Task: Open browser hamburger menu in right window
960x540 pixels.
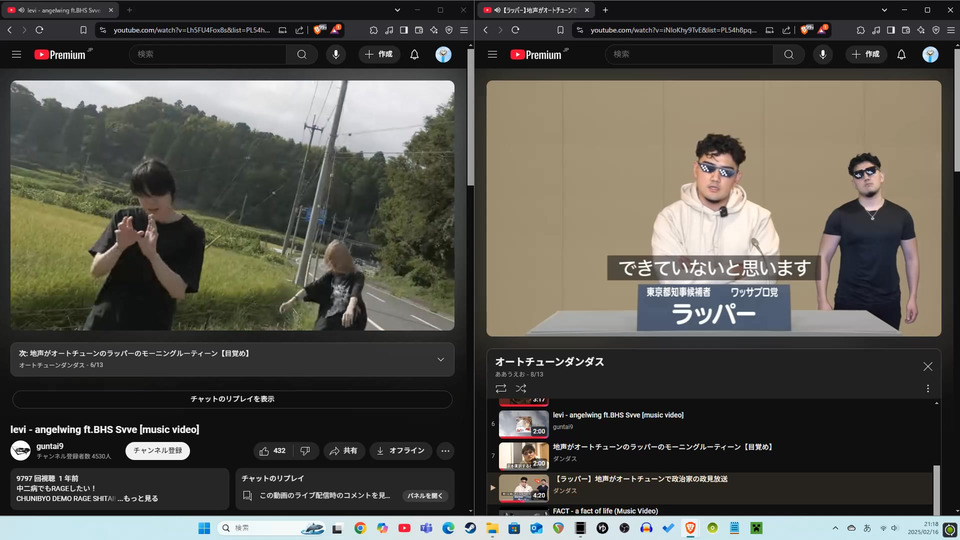Action: pyautogui.click(x=951, y=29)
